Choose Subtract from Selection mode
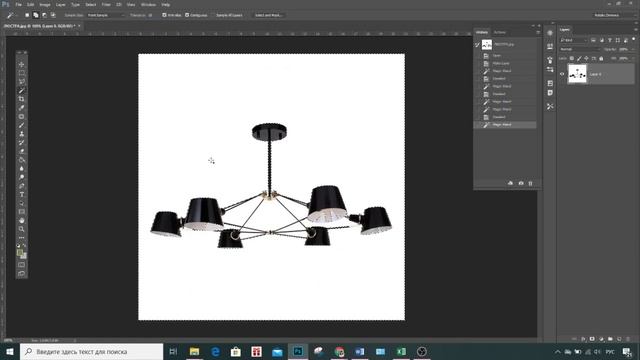The width and height of the screenshot is (640, 360). [x=44, y=15]
